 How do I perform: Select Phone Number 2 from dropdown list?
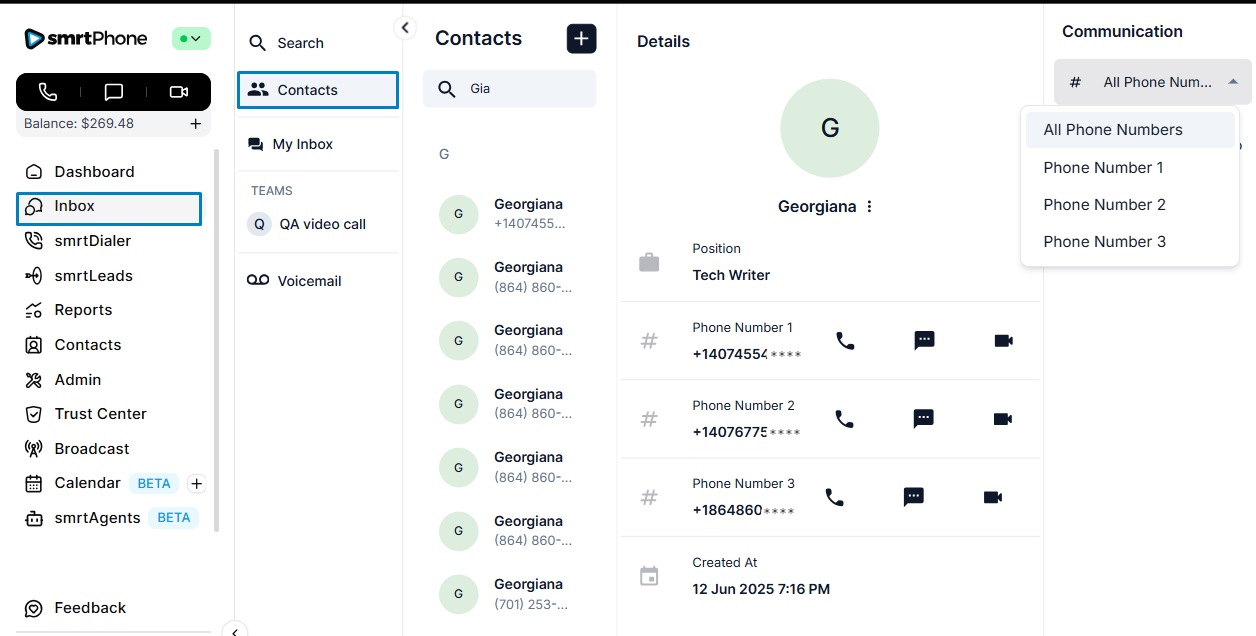(1104, 205)
